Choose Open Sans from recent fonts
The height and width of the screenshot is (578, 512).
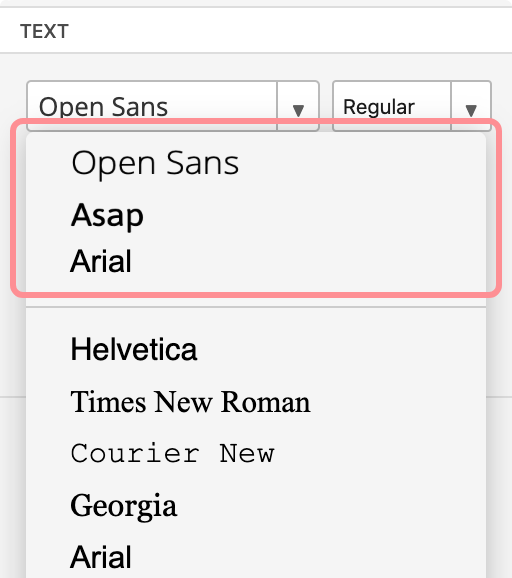[256, 163]
